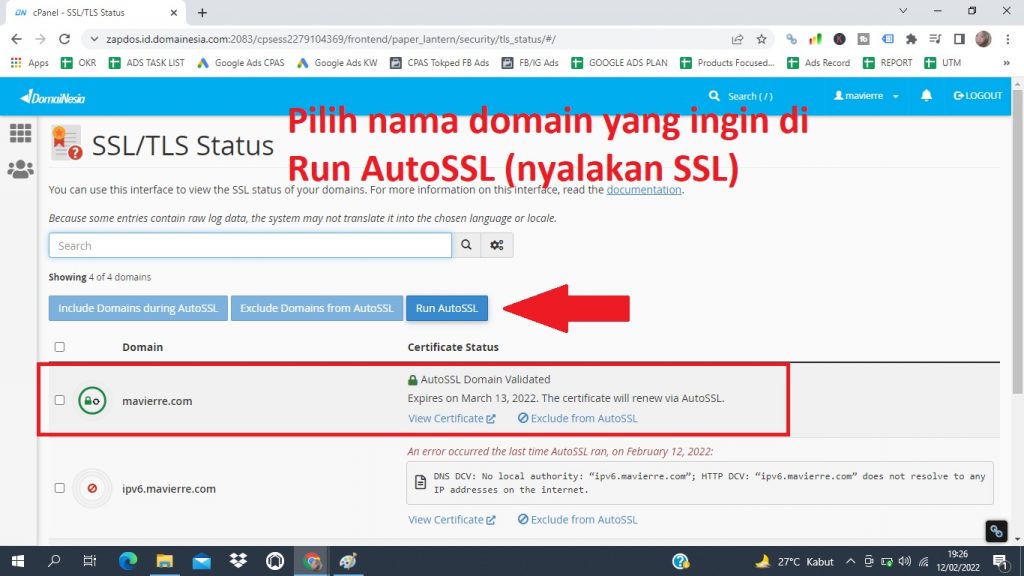Viewport: 1024px width, 576px height.
Task: Click the DomaiNesia logo
Action: pos(55,96)
